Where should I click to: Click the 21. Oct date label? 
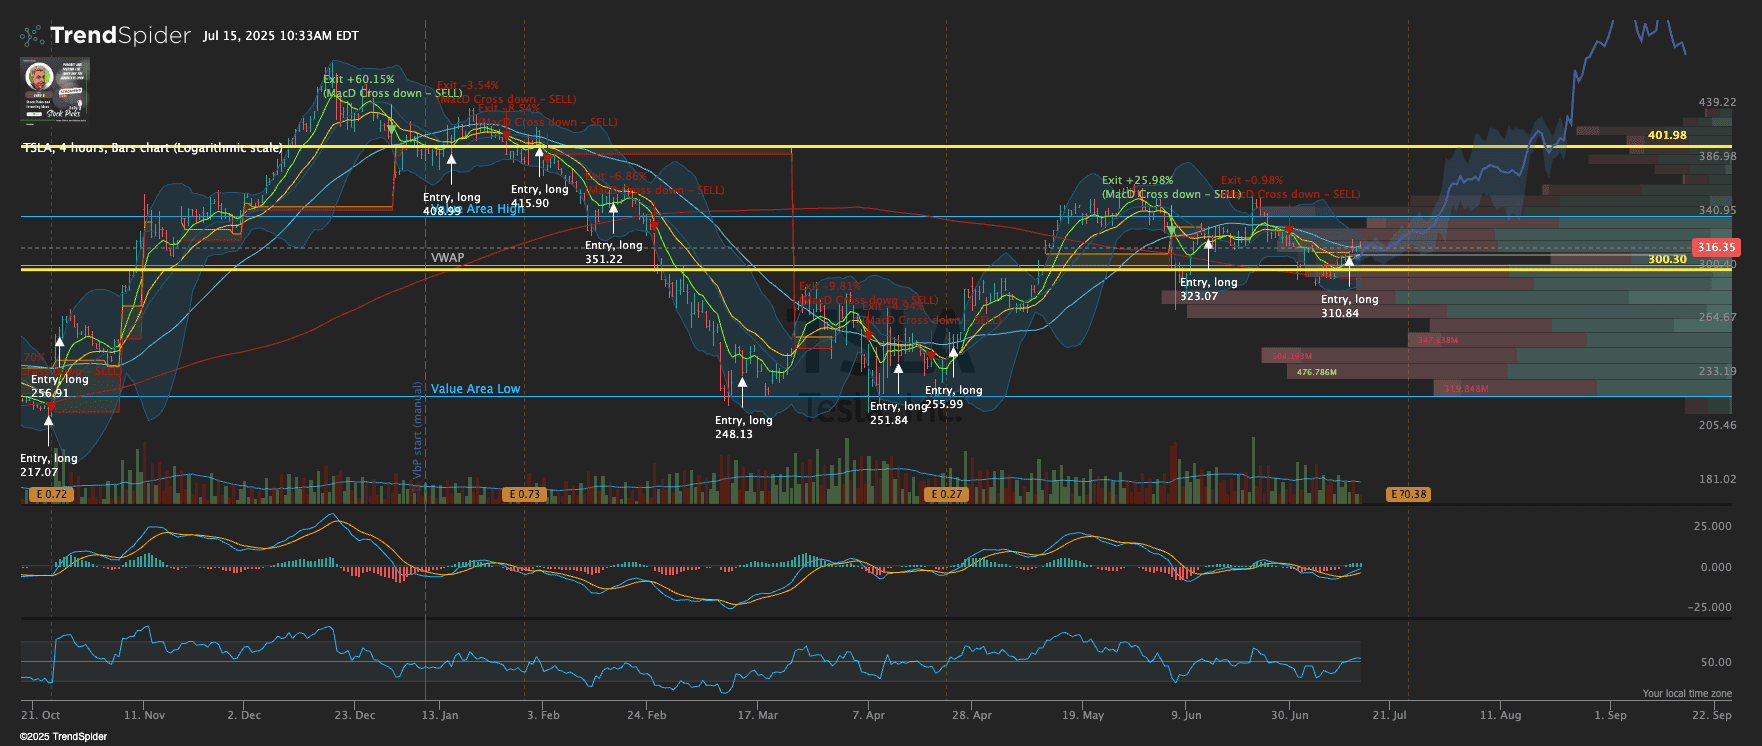click(41, 715)
